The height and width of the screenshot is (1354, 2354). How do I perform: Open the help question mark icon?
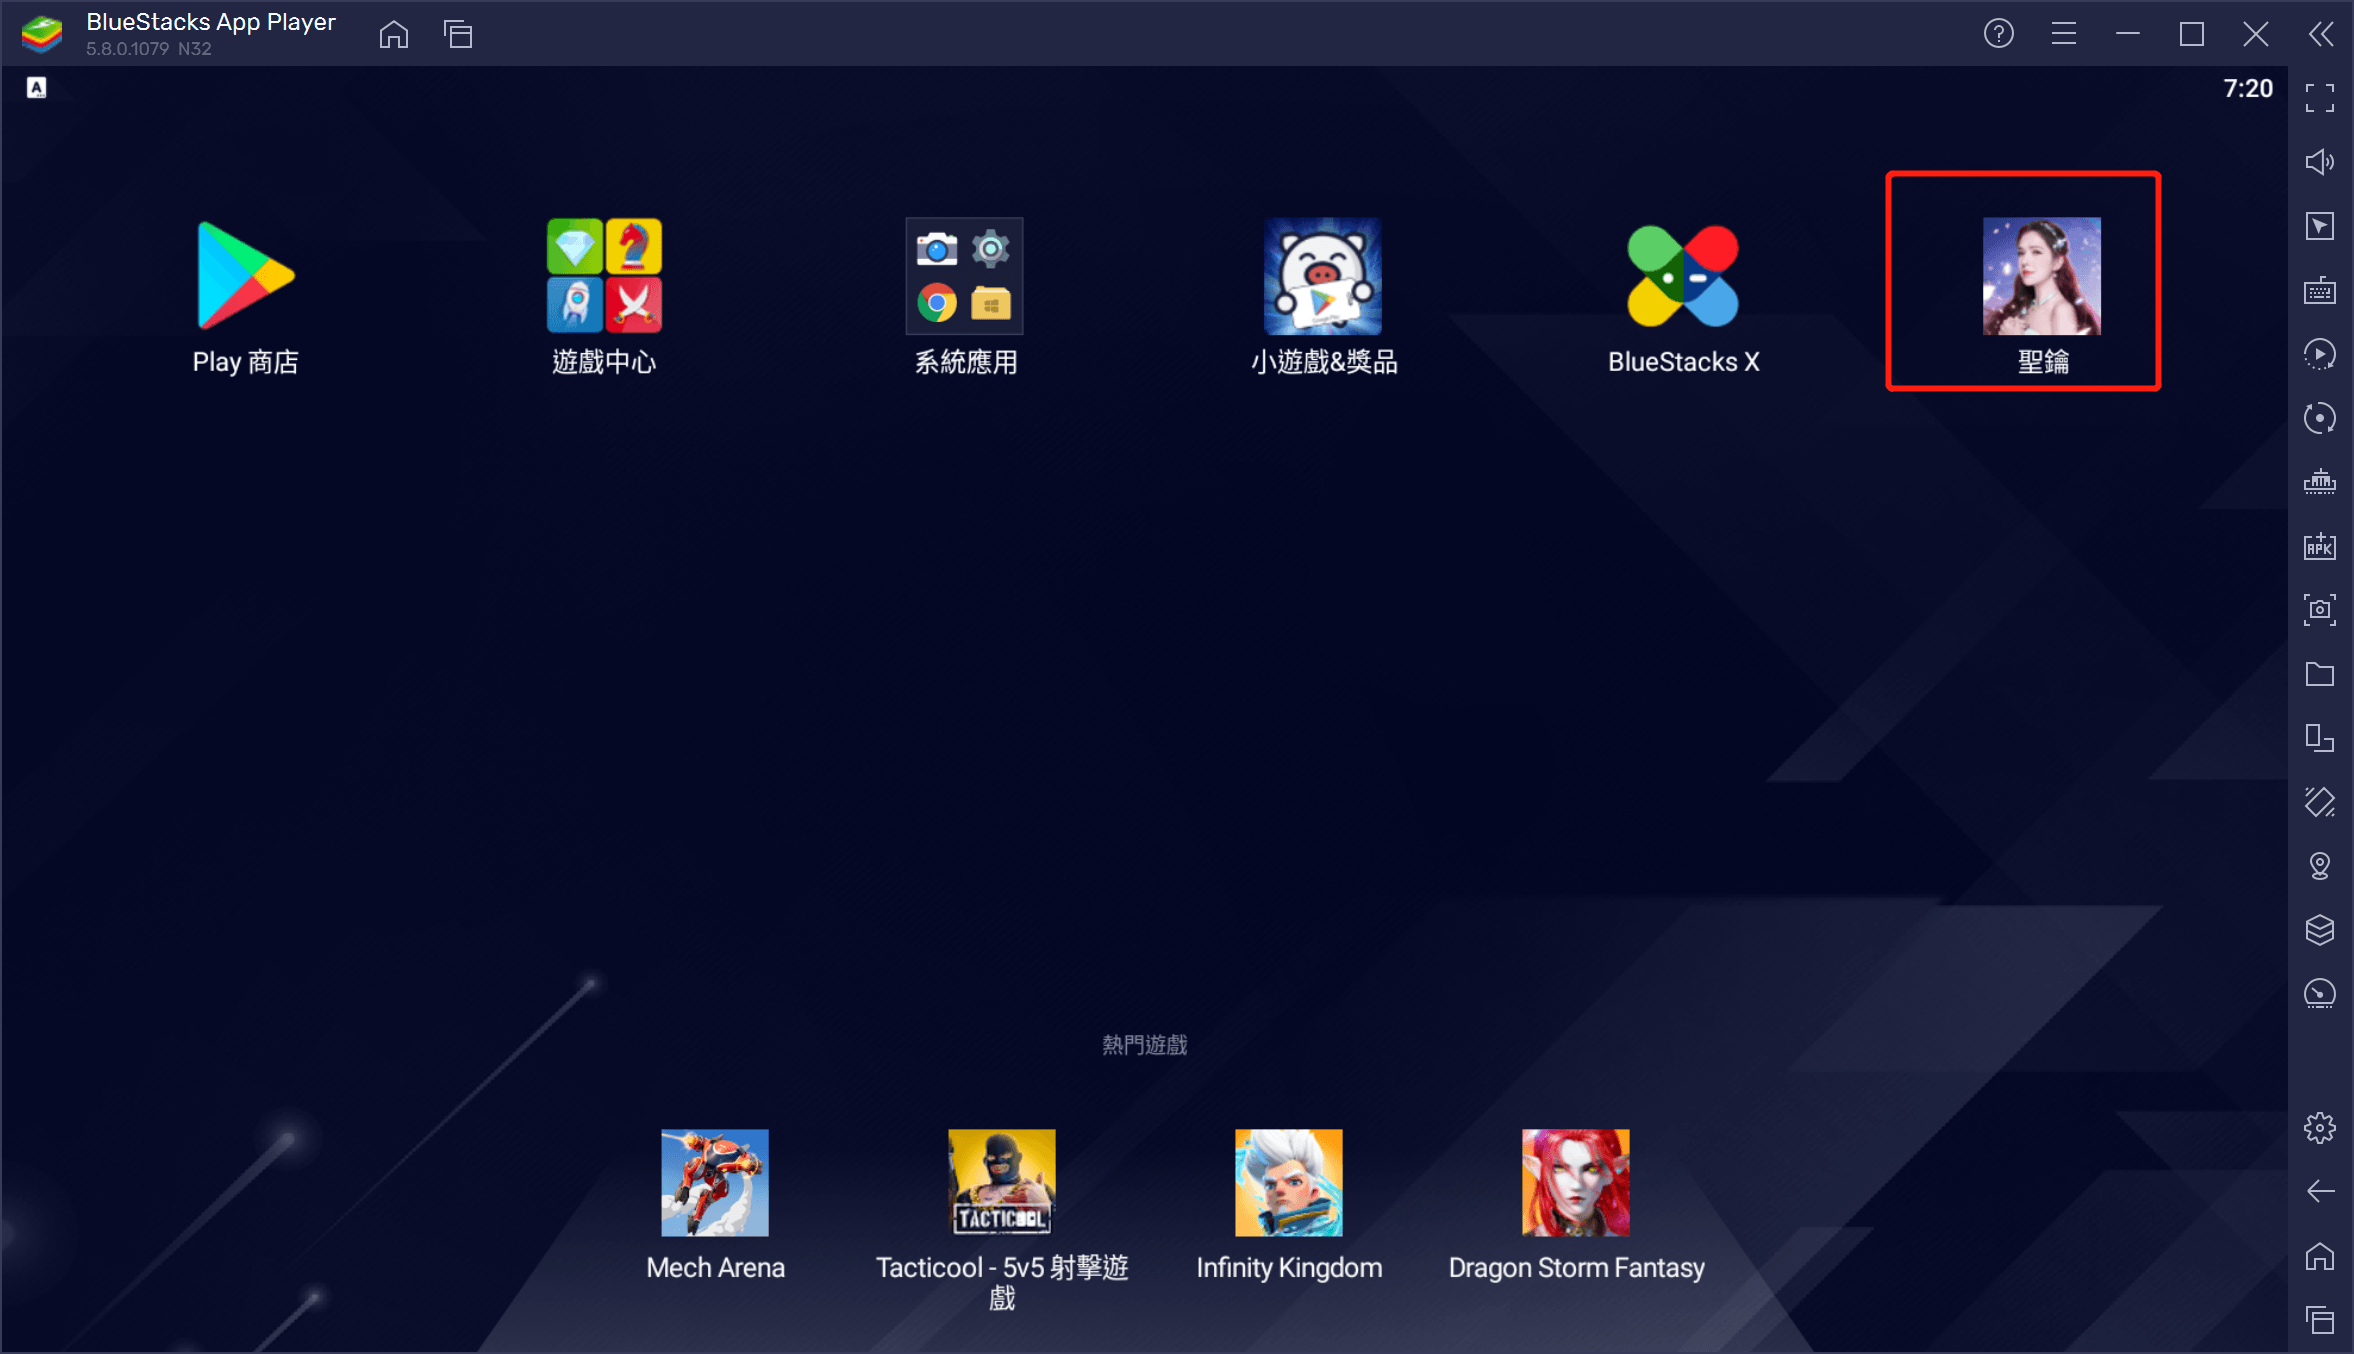1998,34
